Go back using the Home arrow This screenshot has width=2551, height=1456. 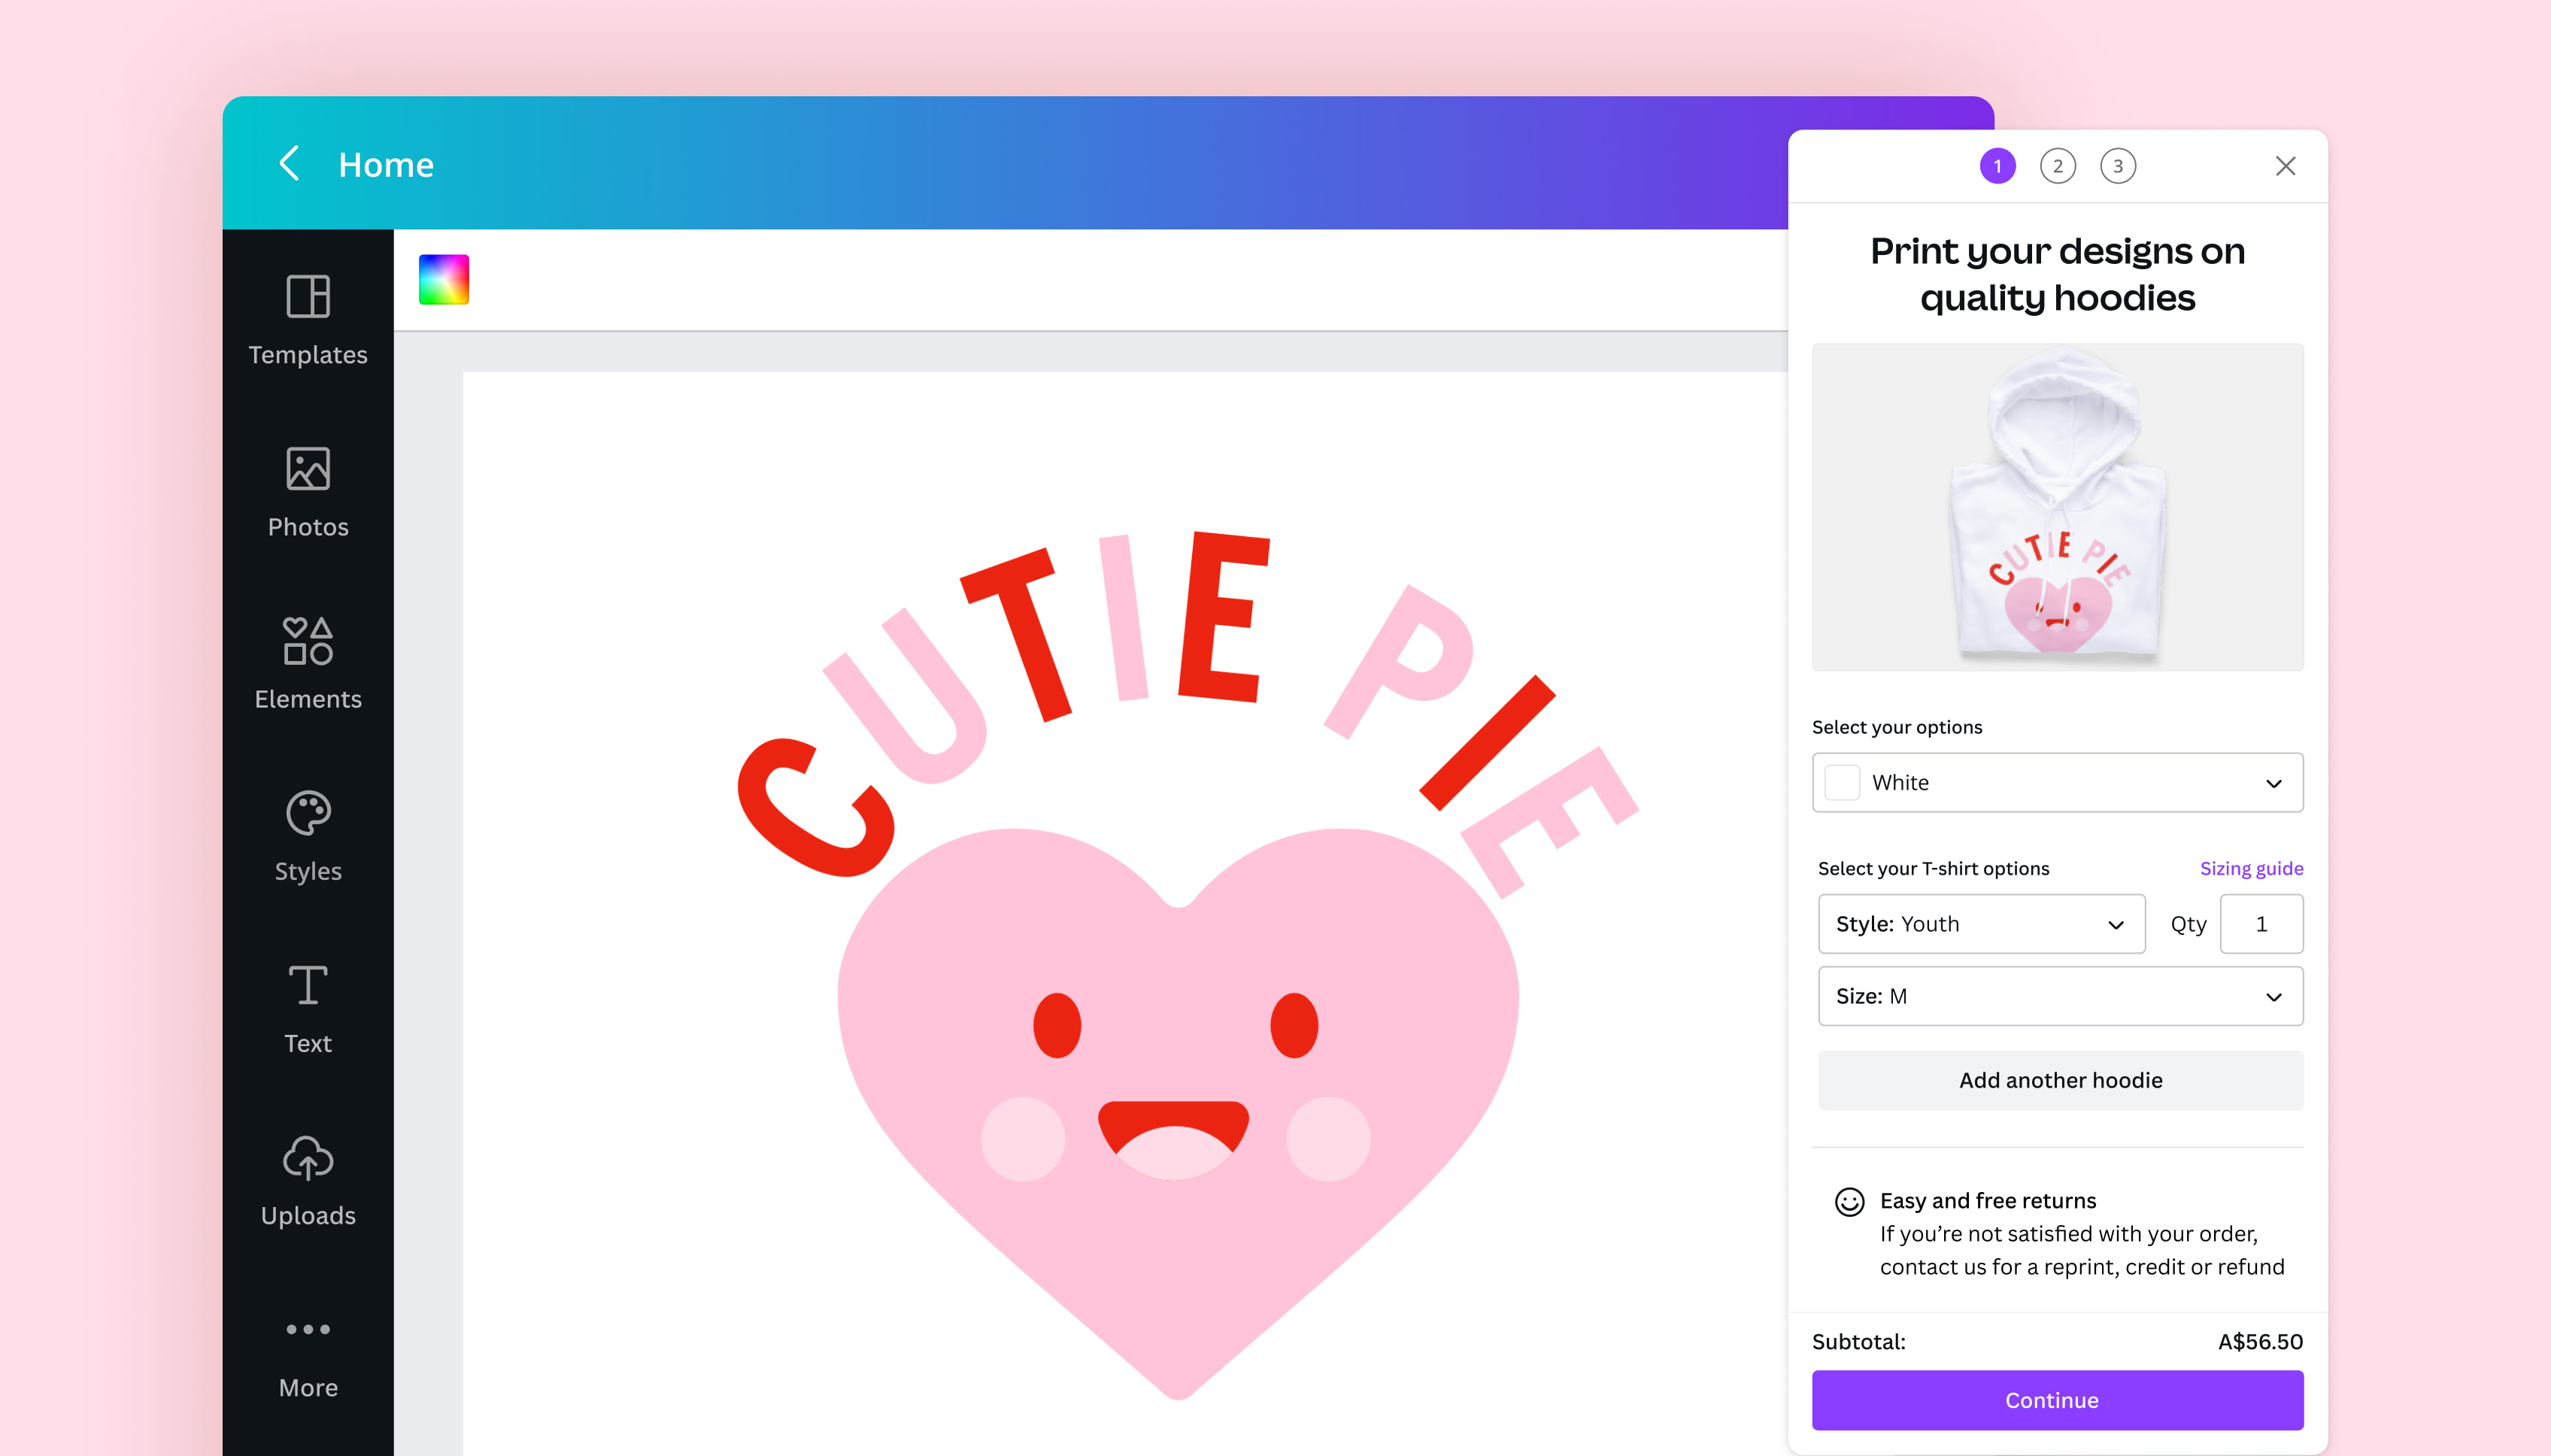(289, 164)
